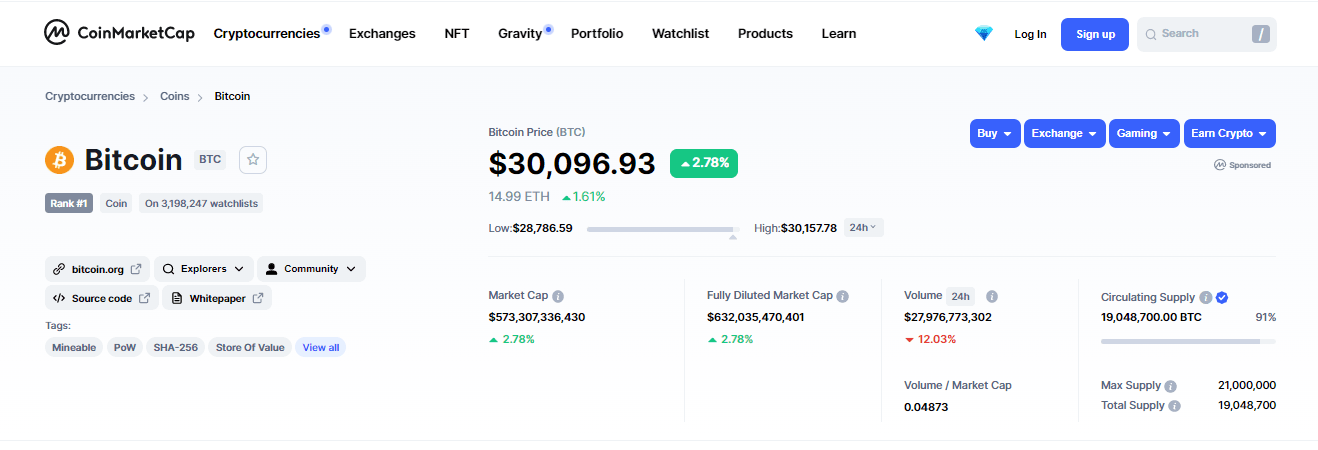Open the Gravity menu item
Screen dimensions: 1318x450
click(520, 33)
